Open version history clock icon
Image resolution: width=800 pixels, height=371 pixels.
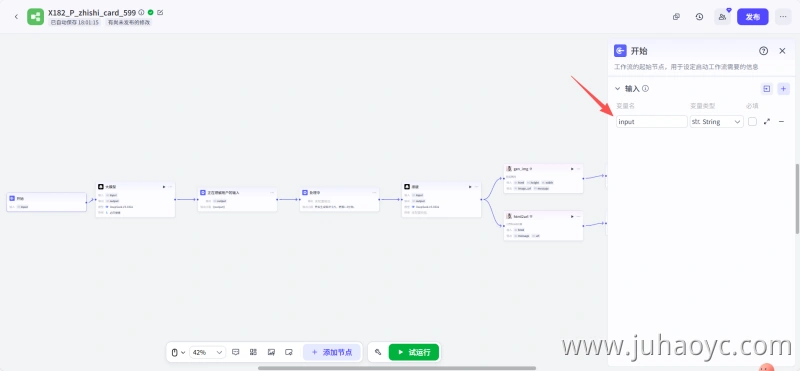699,17
